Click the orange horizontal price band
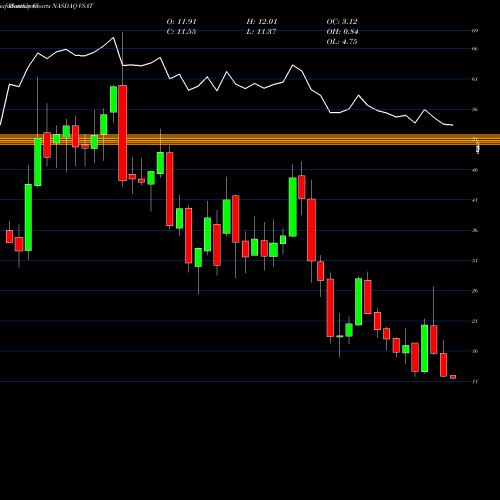 [x=250, y=140]
